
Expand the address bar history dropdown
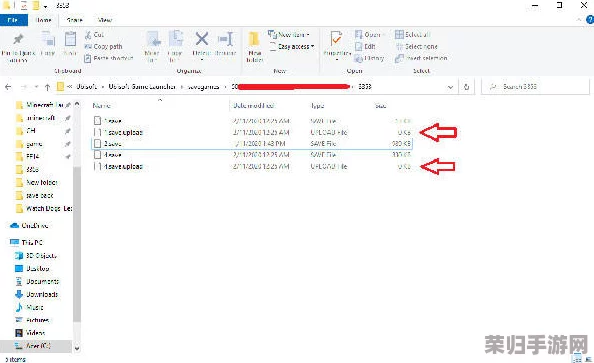[450, 87]
